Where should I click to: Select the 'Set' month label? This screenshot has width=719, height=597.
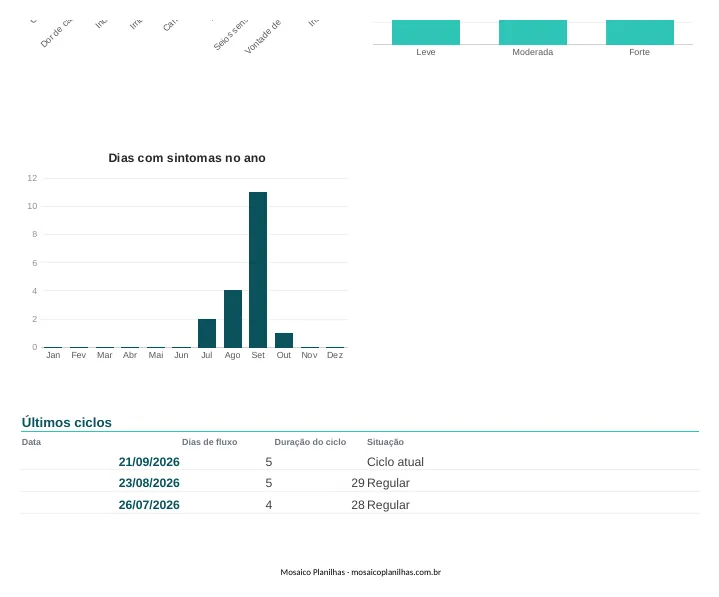(258, 355)
